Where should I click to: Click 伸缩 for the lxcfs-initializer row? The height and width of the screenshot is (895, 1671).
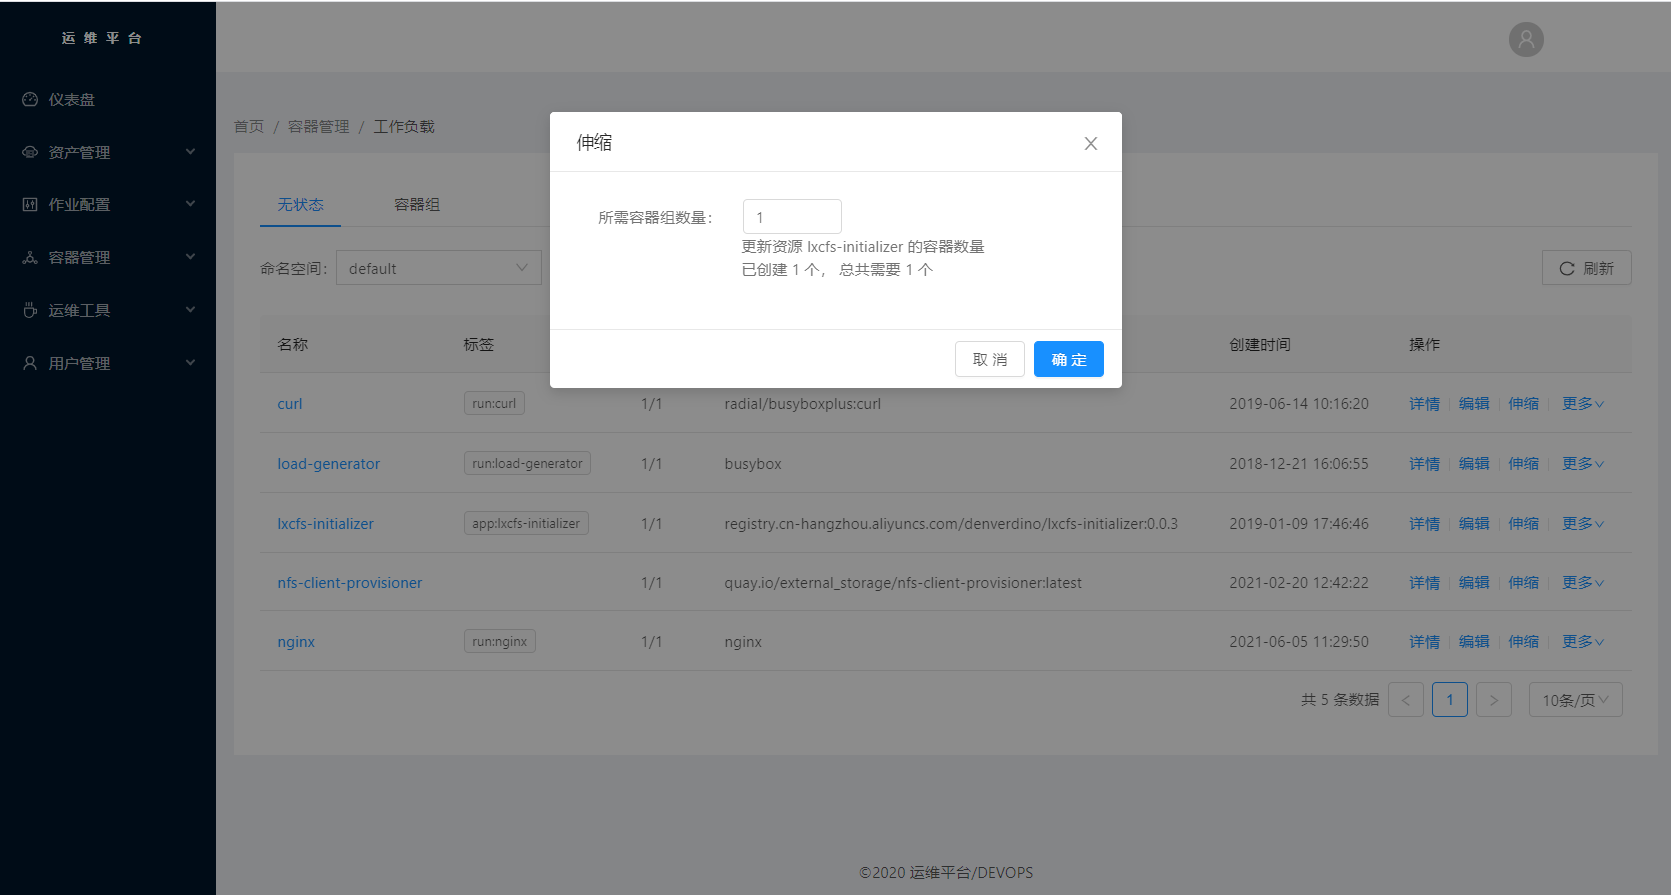[x=1524, y=524]
